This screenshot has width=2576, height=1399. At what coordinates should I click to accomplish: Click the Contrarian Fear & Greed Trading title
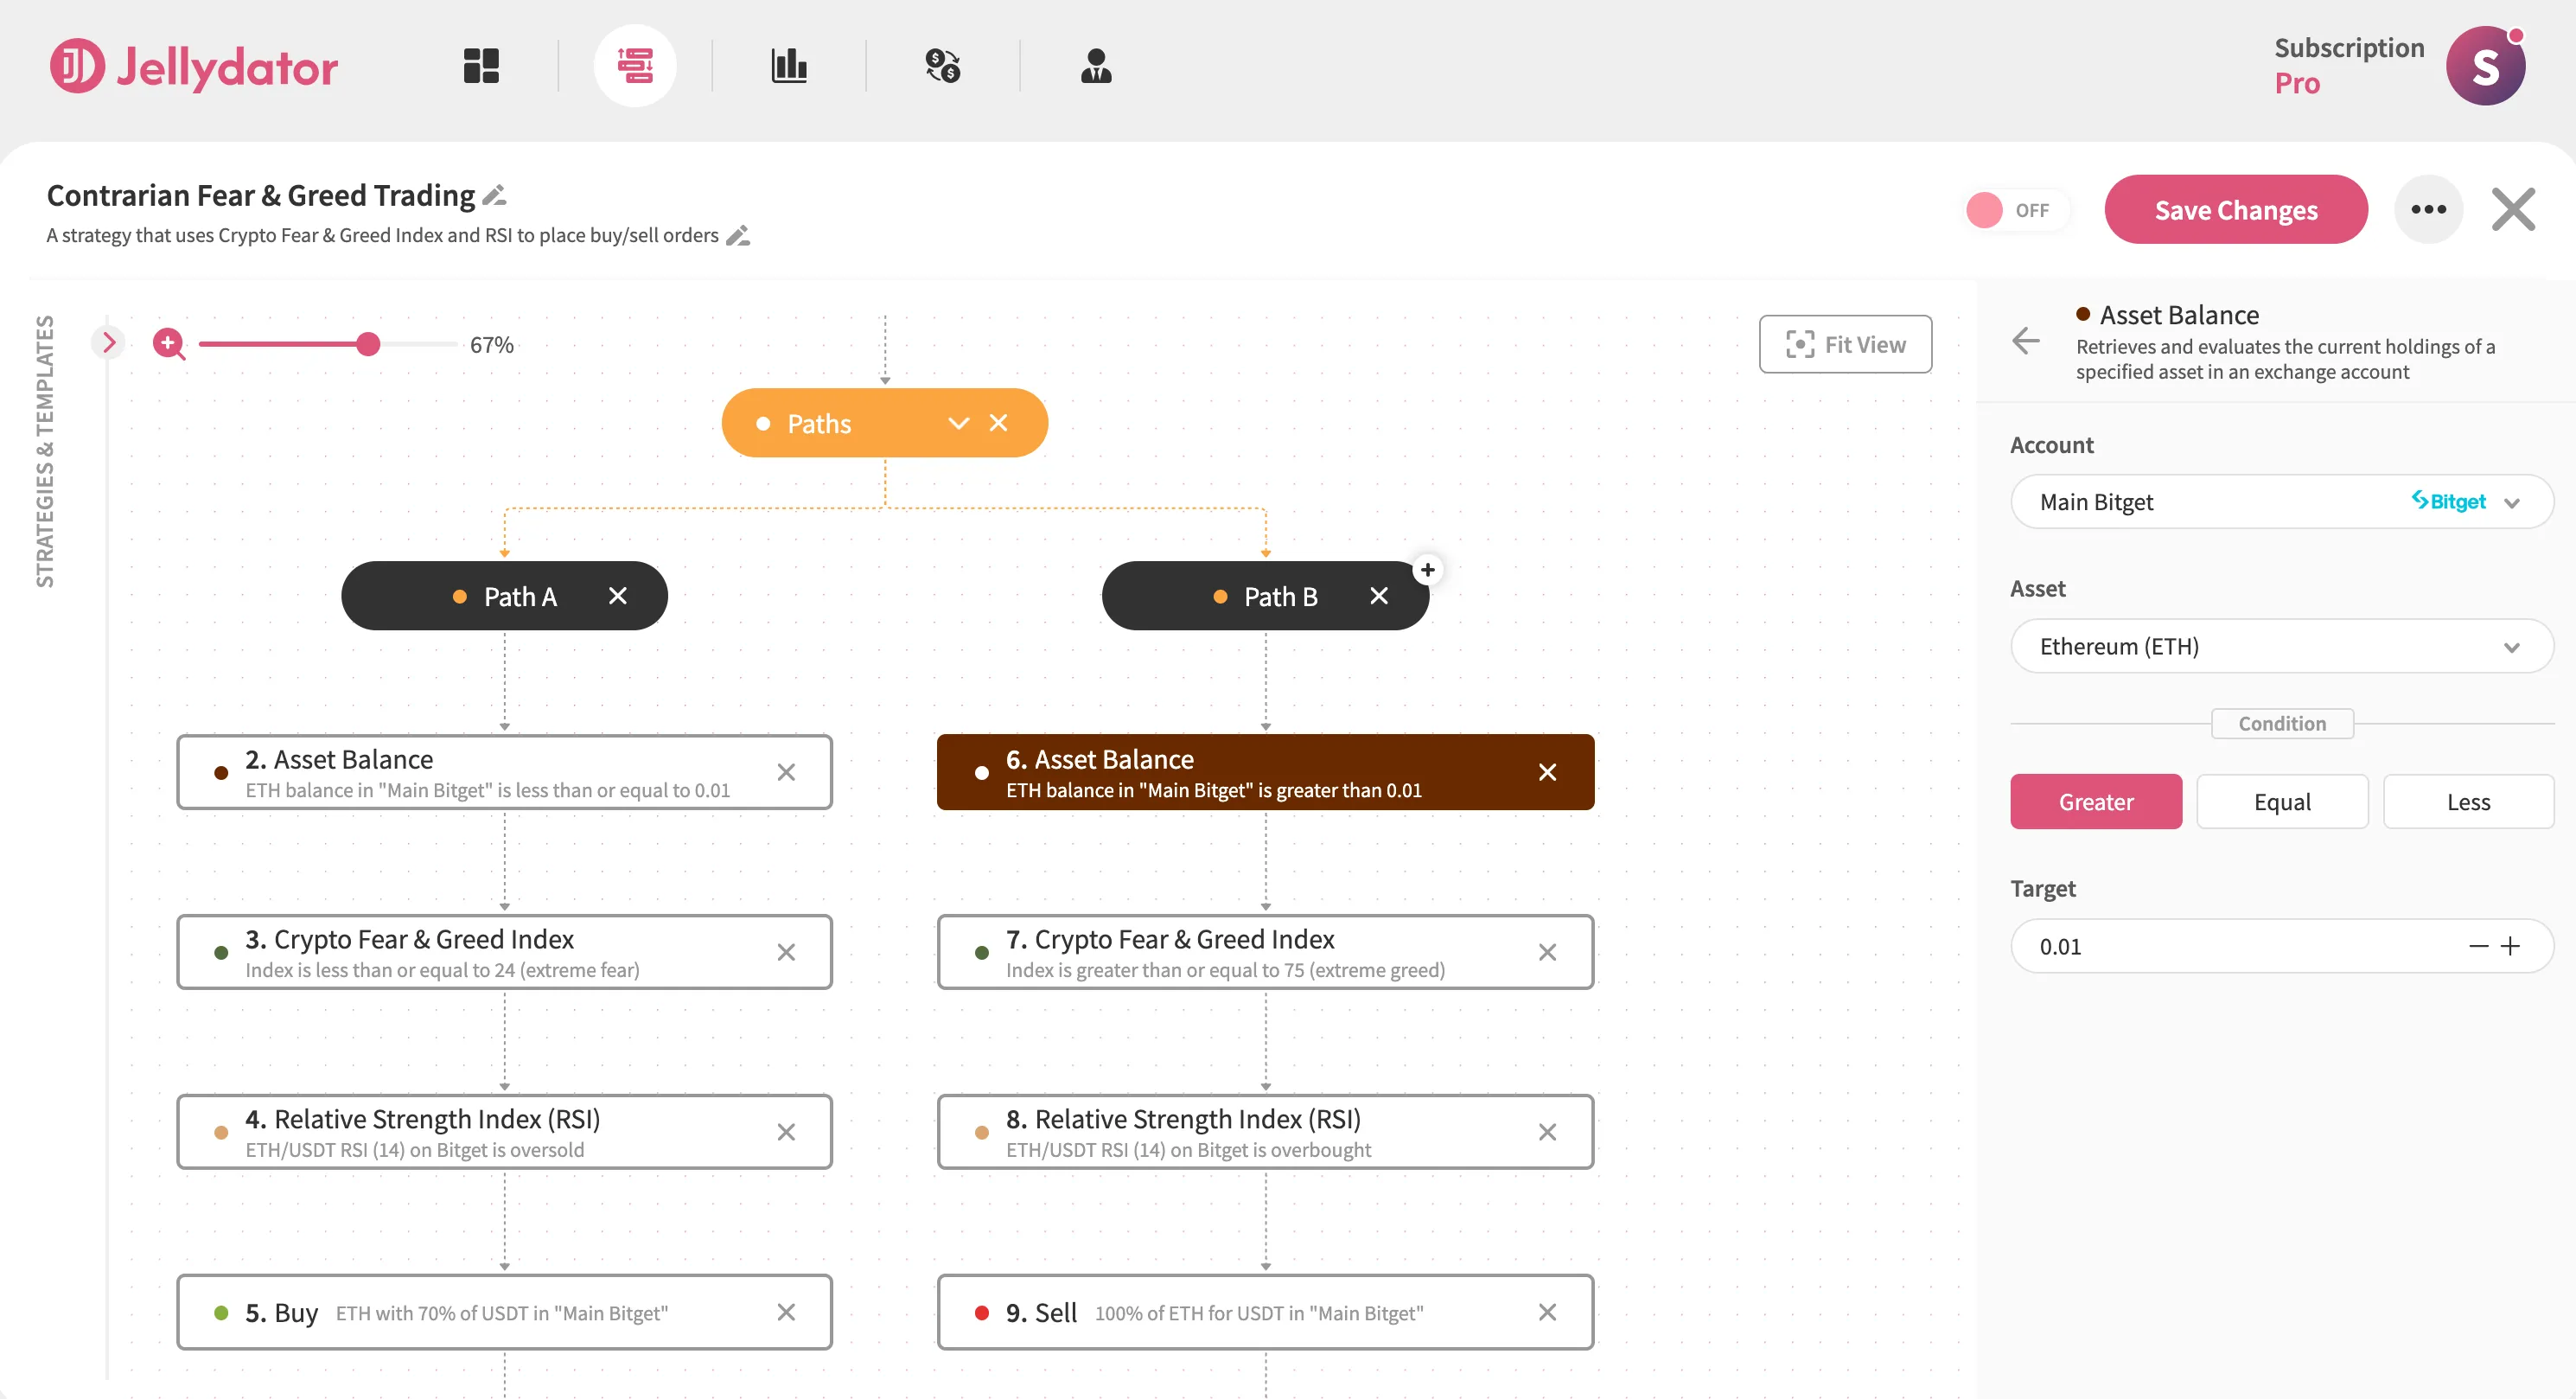click(261, 195)
